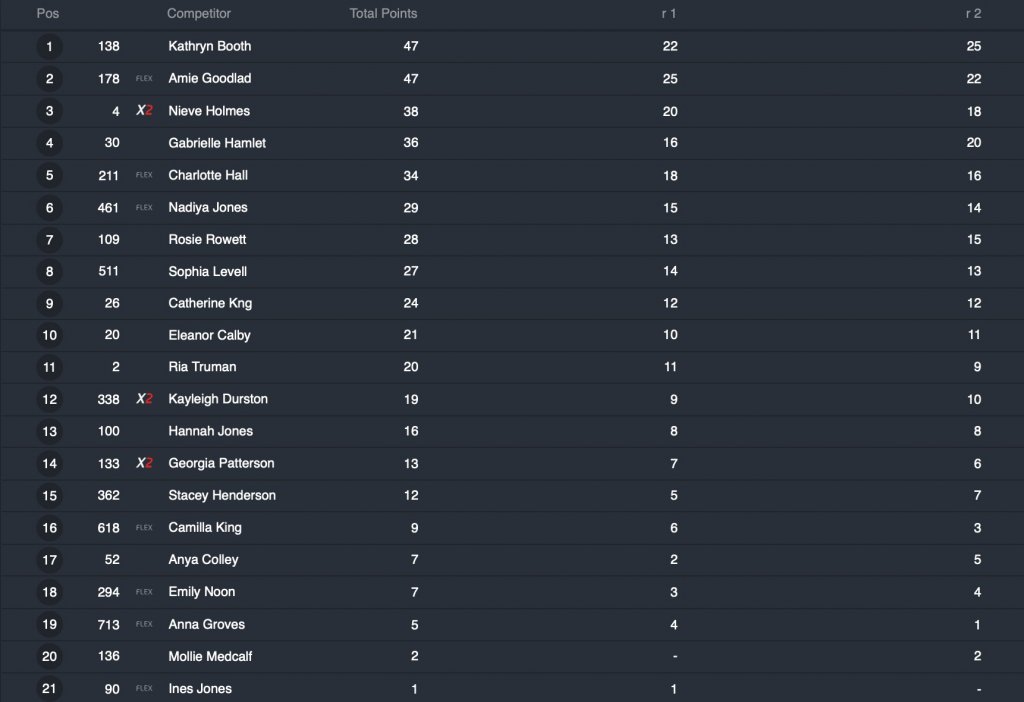Select competitor Gabrielle Hamlet
The image size is (1024, 702).
coord(217,143)
